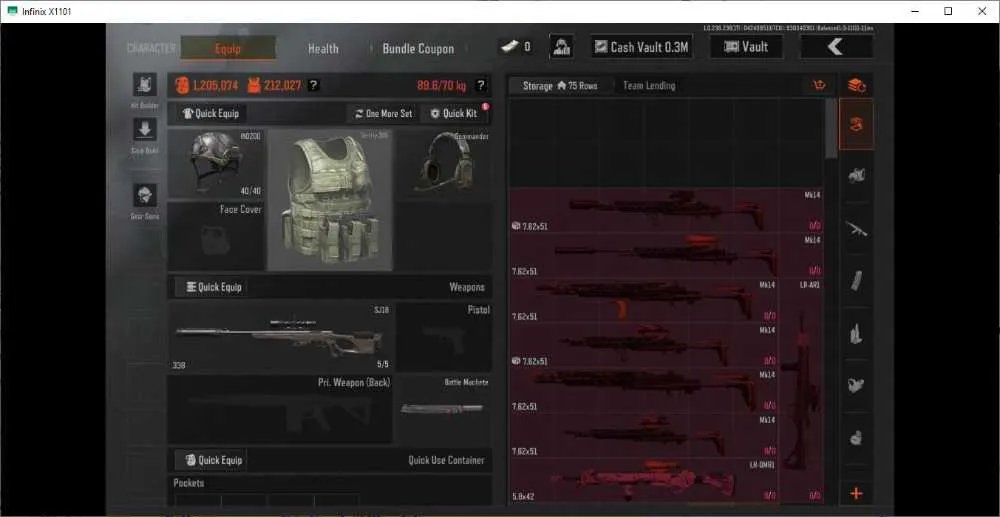Open the Cash Vault 0.3M button
This screenshot has height=517, width=1000.
pos(642,47)
